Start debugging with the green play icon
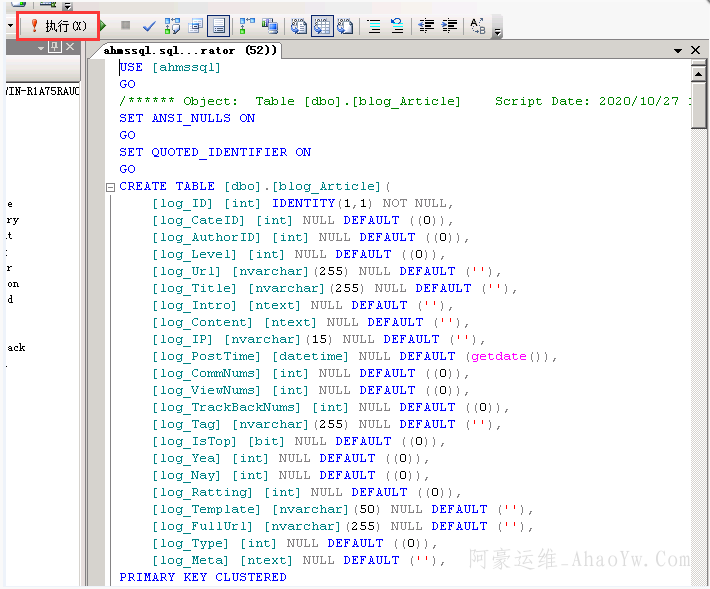 102,25
